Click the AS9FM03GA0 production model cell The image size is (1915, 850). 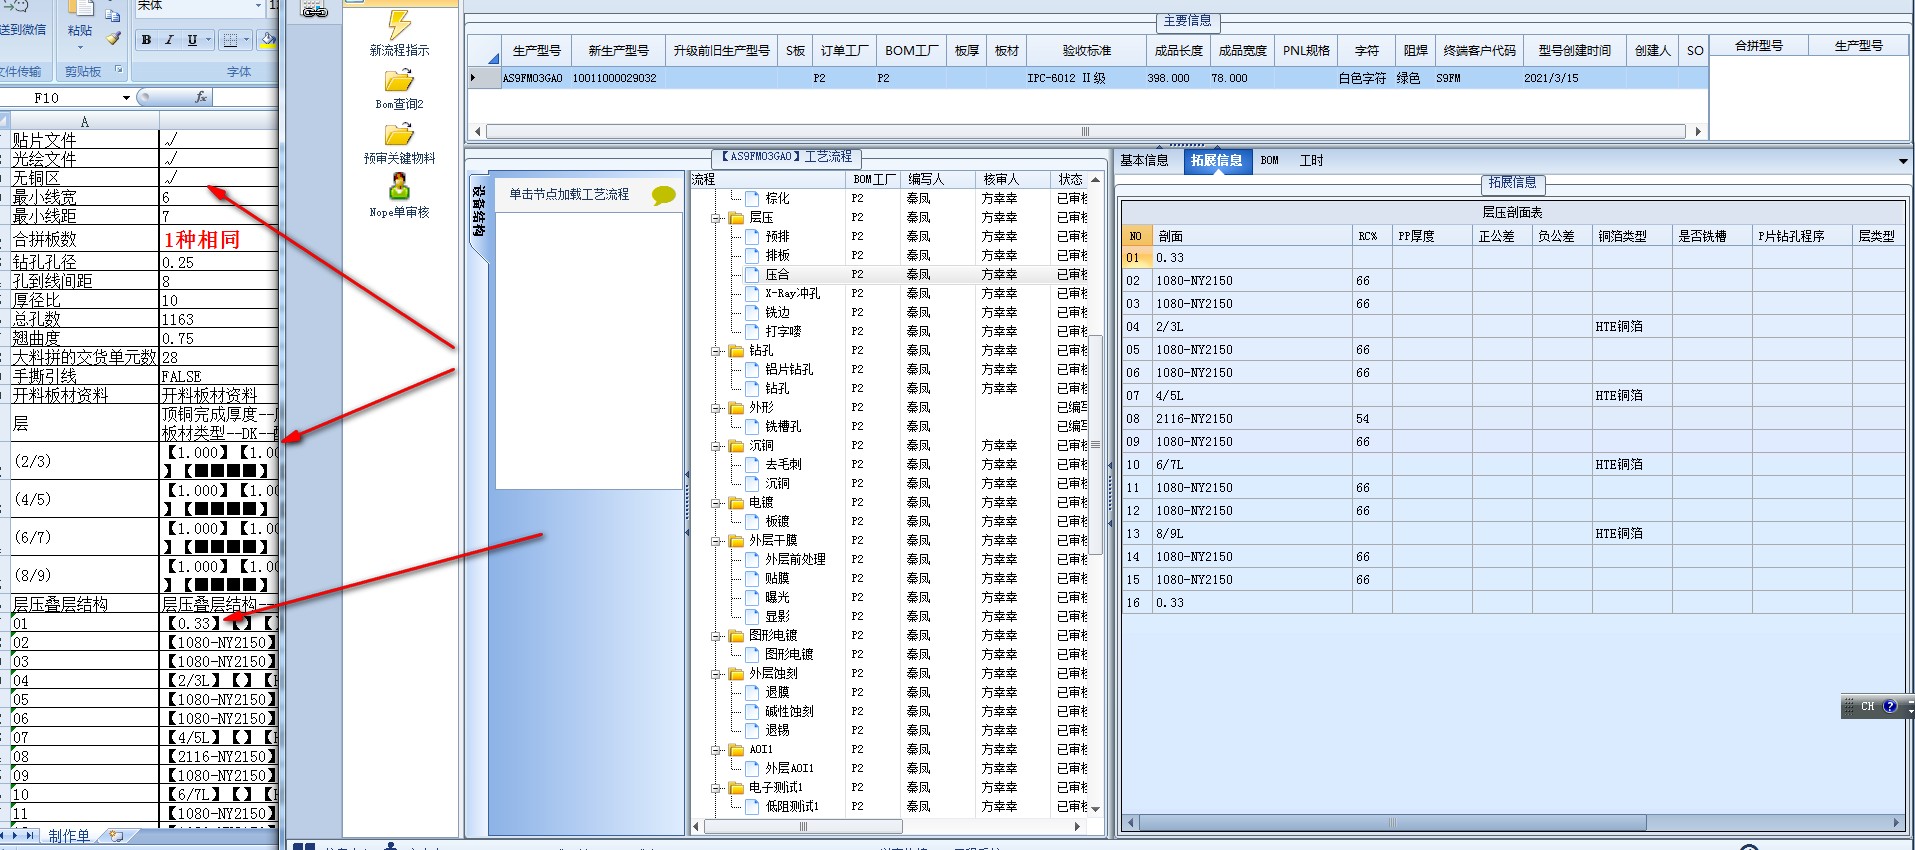[x=532, y=78]
